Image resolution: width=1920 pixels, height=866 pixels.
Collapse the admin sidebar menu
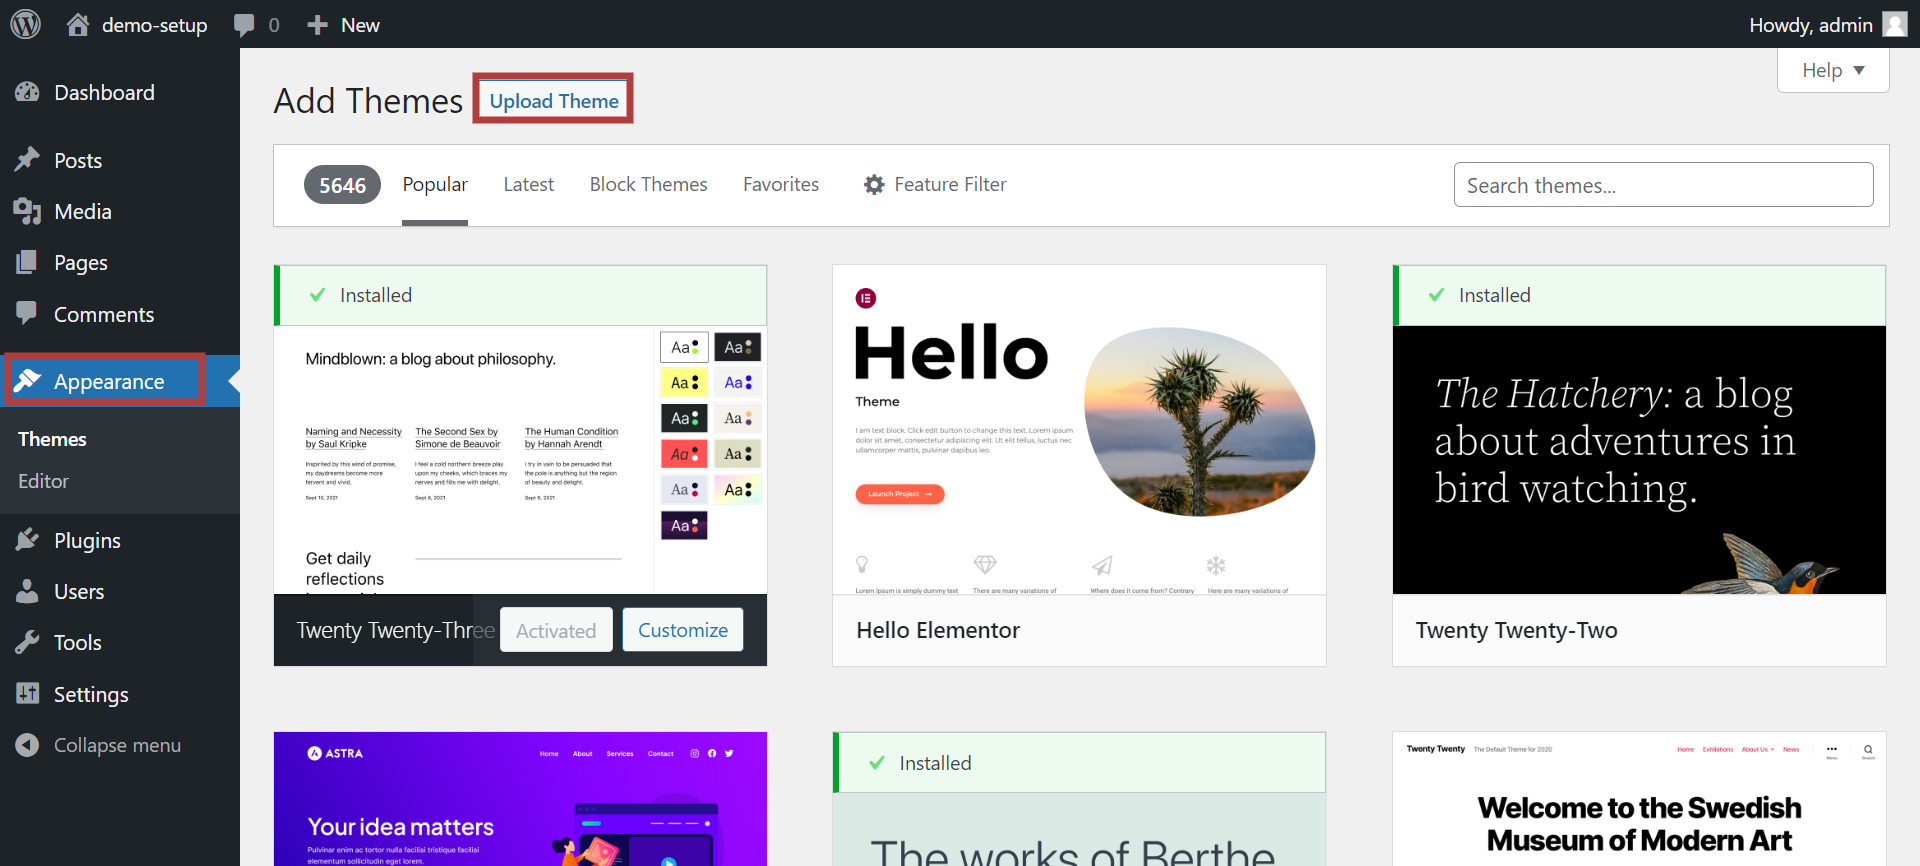click(117, 746)
